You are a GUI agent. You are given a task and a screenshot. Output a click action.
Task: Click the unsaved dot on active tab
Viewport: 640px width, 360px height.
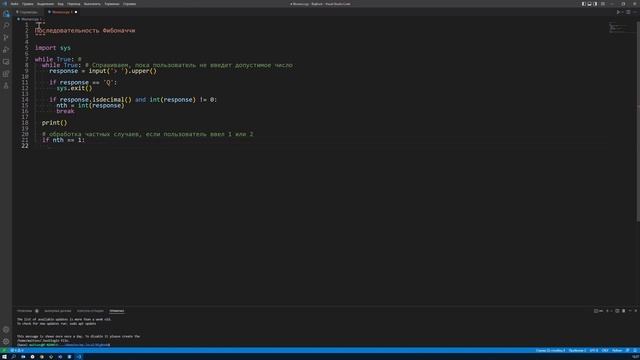[76, 12]
